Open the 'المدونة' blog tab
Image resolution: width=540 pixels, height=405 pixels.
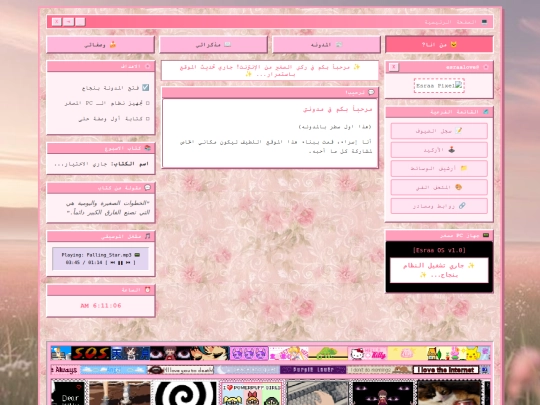coord(326,44)
